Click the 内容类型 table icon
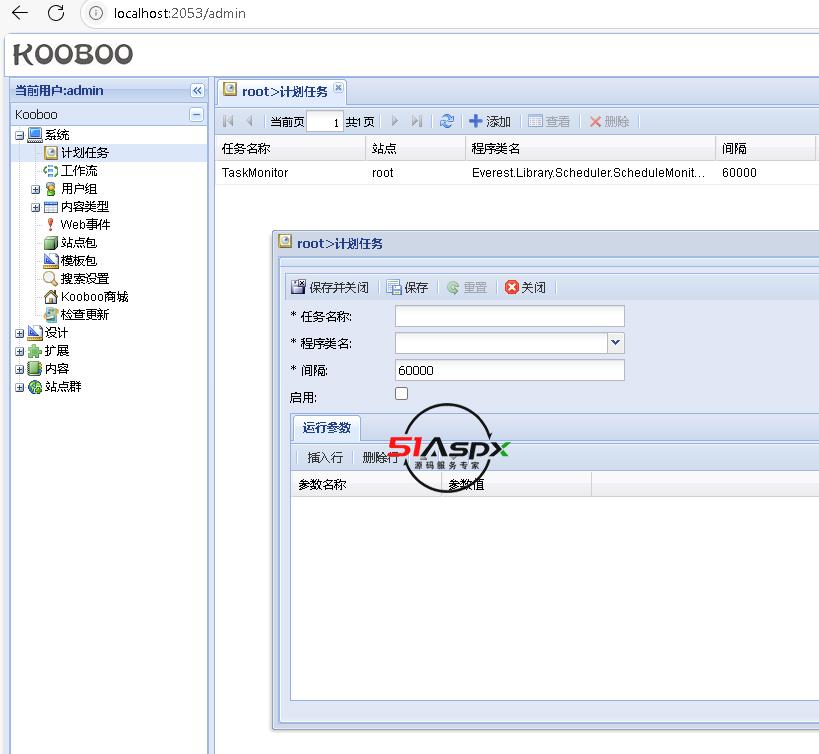Screen dimensions: 819x754 51,207
